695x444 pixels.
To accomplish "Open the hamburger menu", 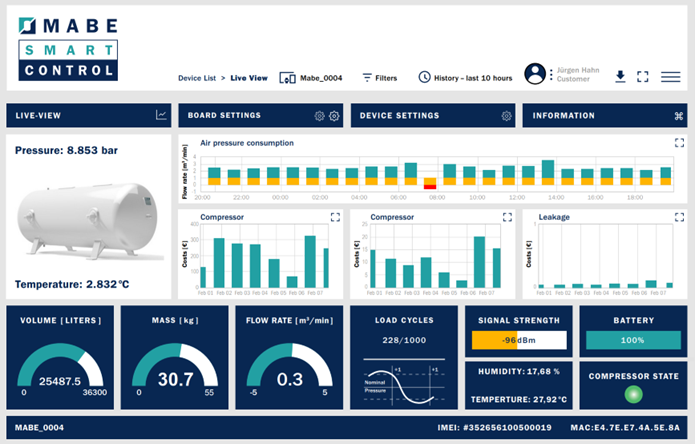I will point(671,76).
